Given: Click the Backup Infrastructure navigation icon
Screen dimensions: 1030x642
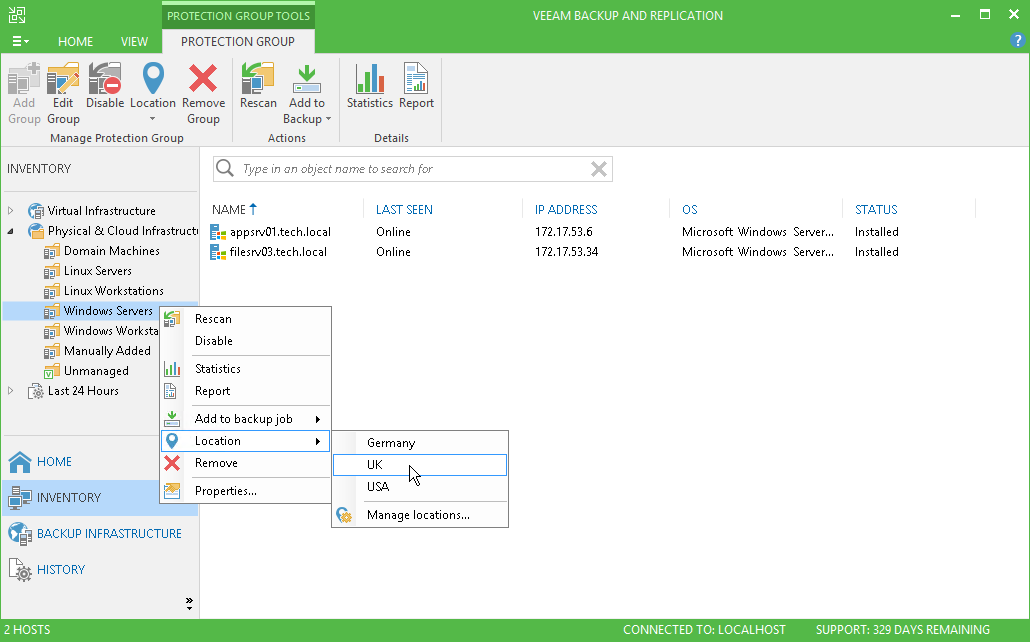Looking at the screenshot, I should (x=20, y=534).
